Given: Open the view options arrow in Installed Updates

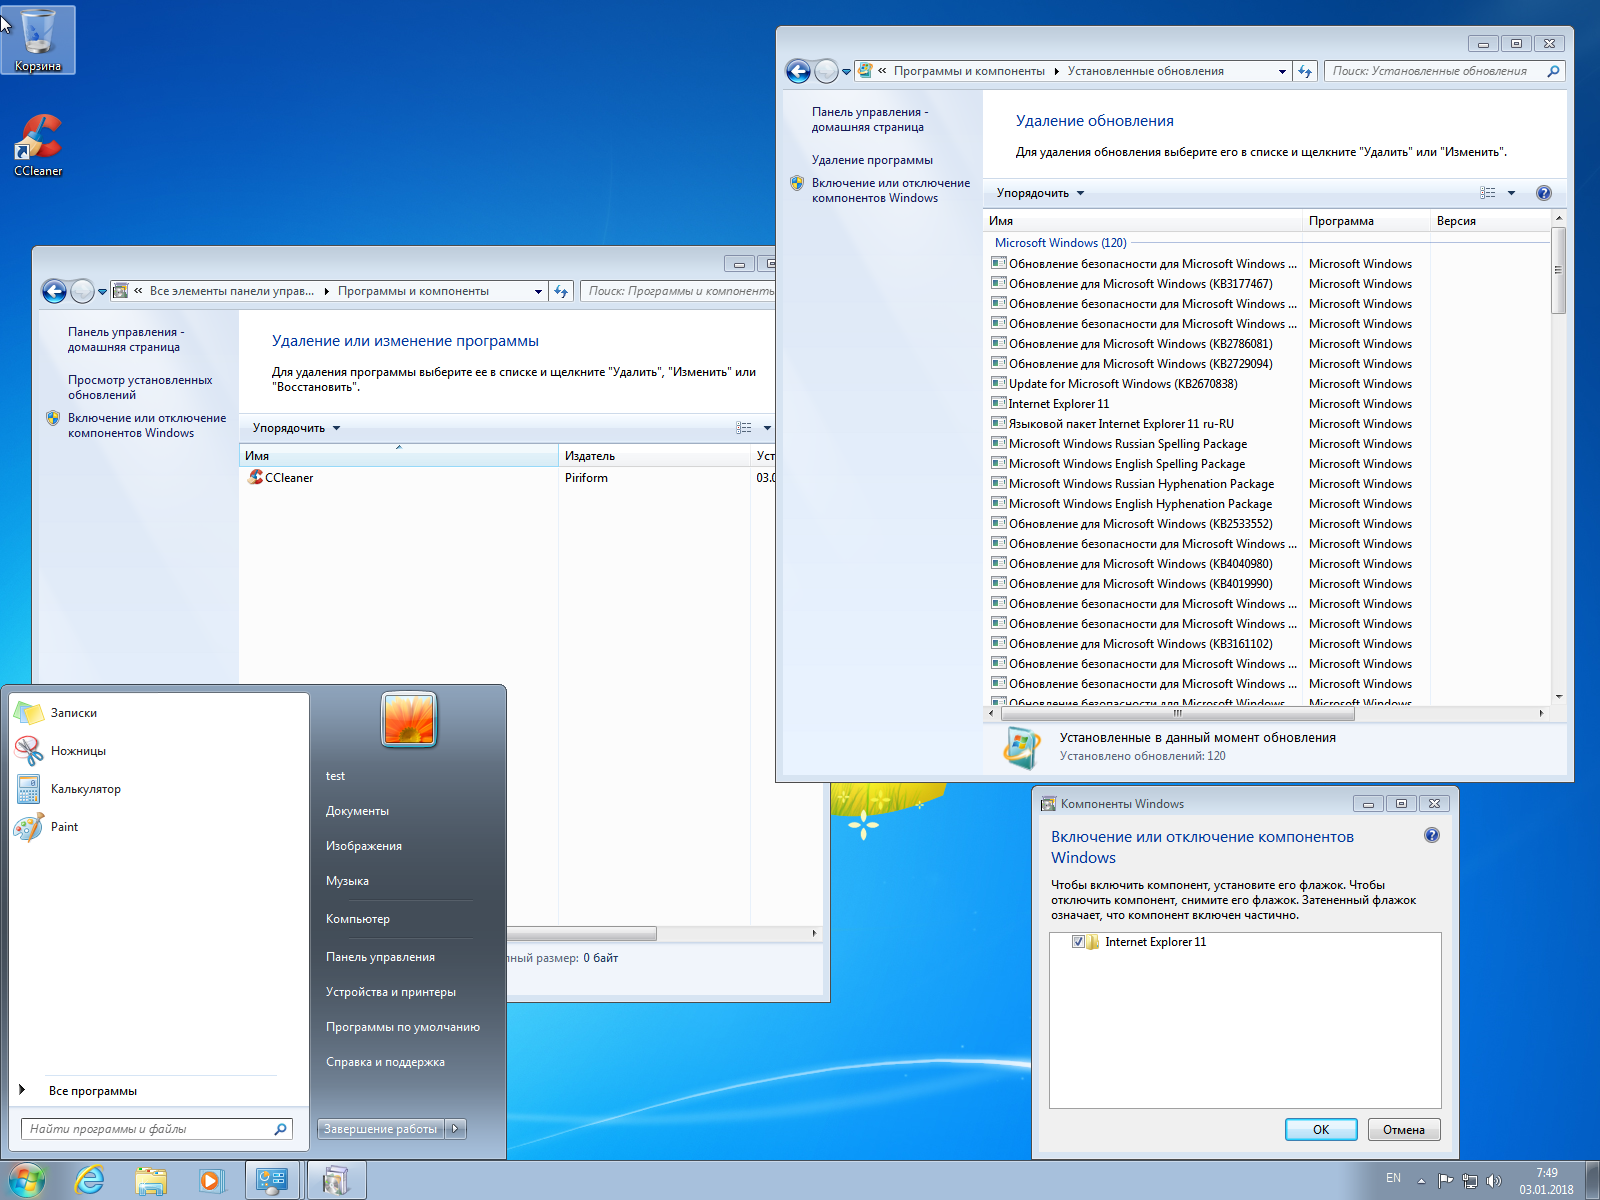Looking at the screenshot, I should pos(1511,193).
